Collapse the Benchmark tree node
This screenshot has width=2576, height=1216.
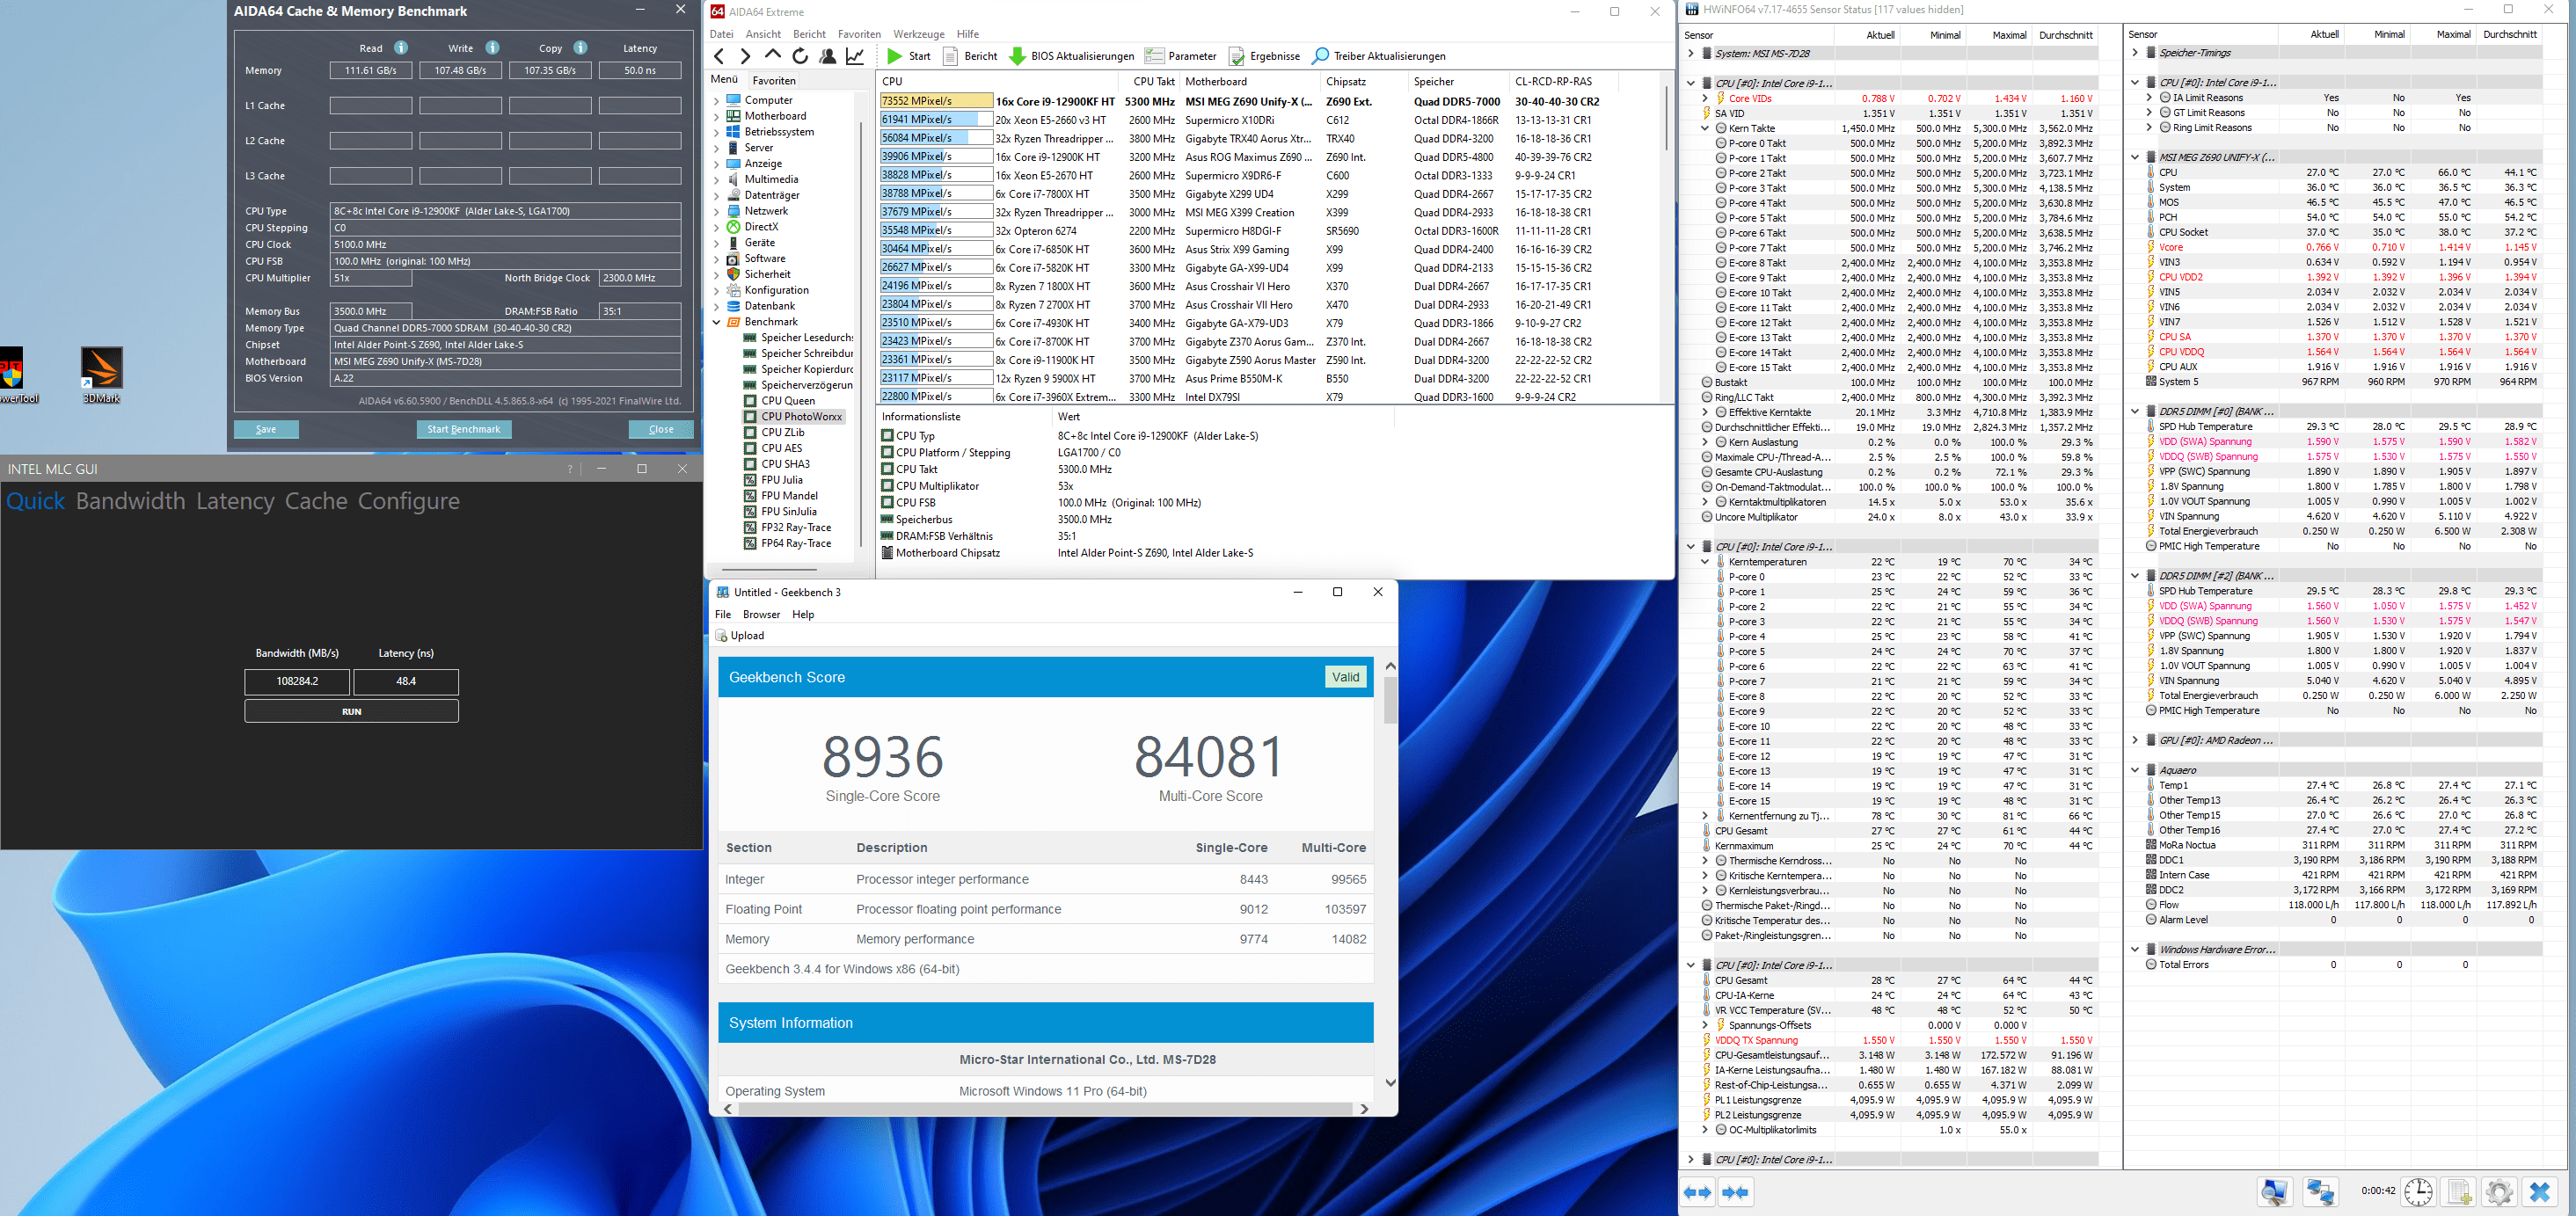click(716, 322)
